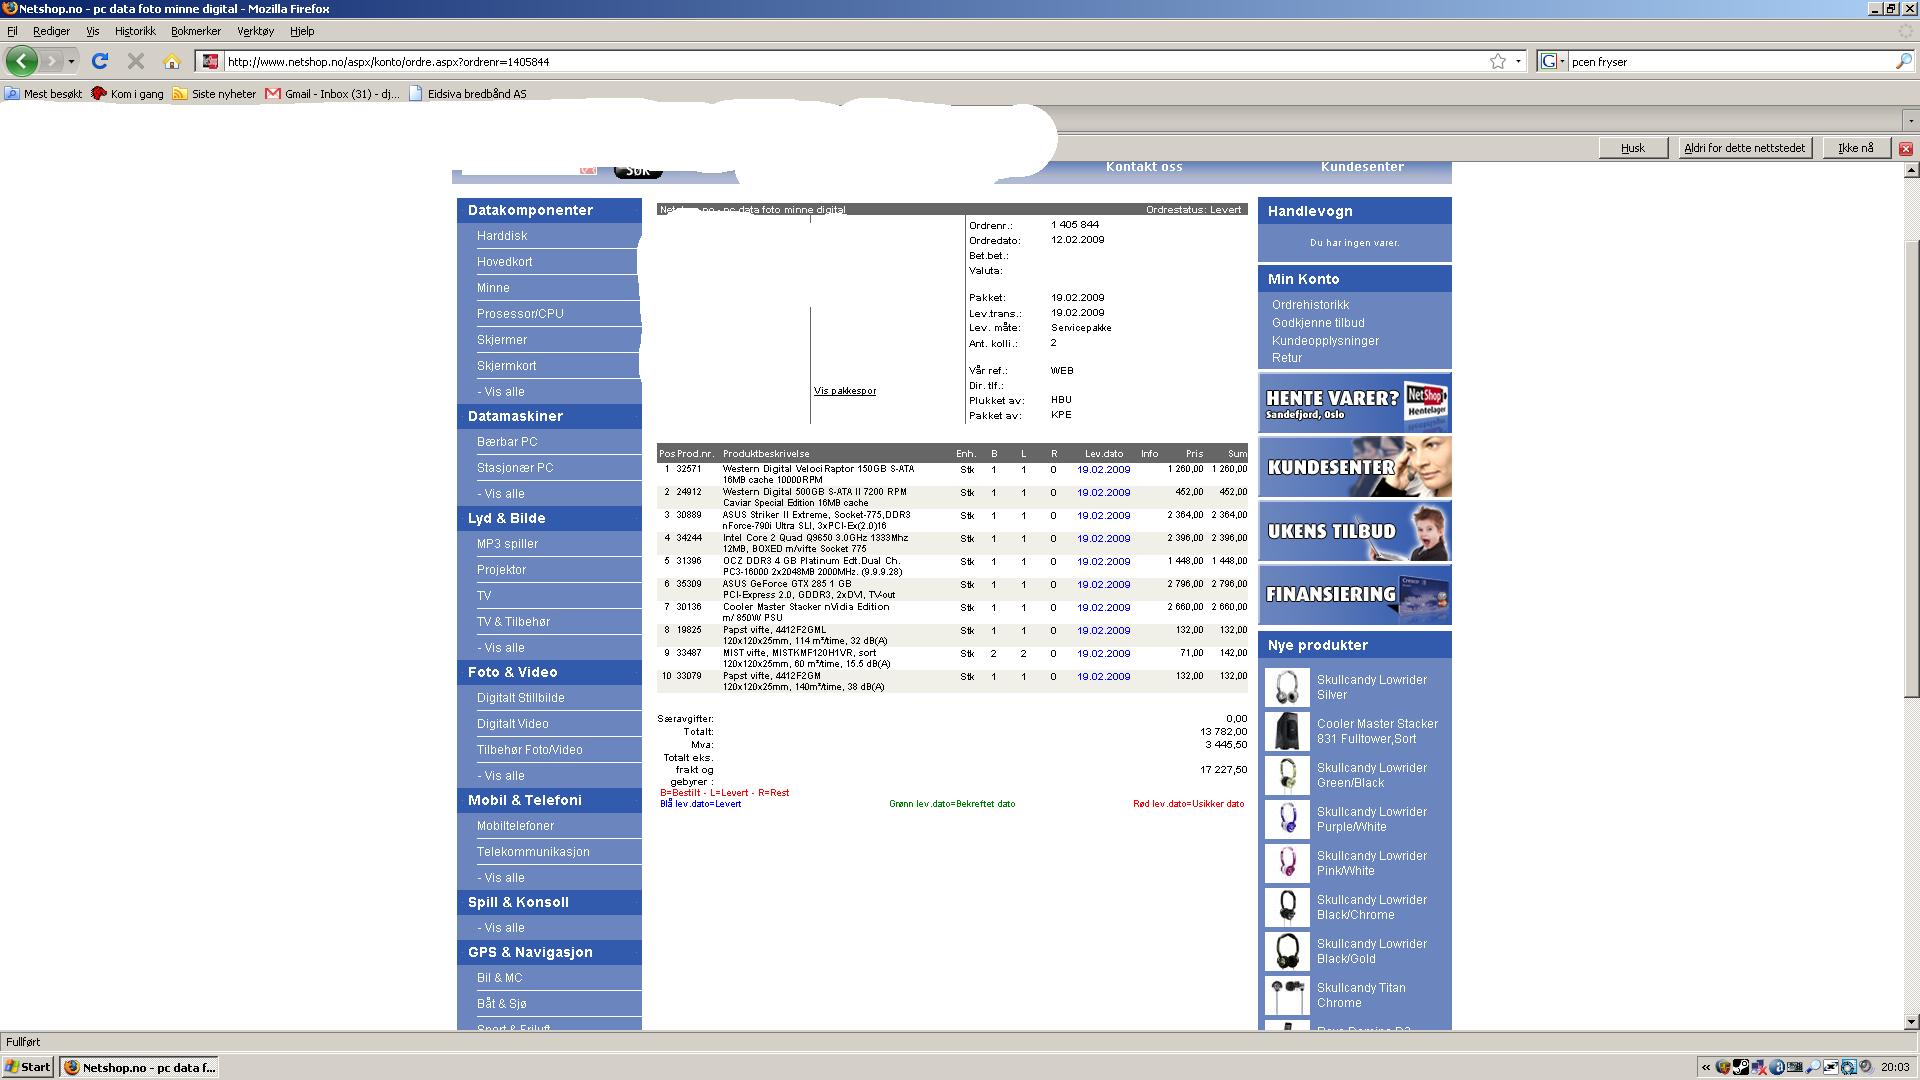This screenshot has width=1920, height=1080.
Task: Open Siste nyheter feed bookmark
Action: (215, 93)
